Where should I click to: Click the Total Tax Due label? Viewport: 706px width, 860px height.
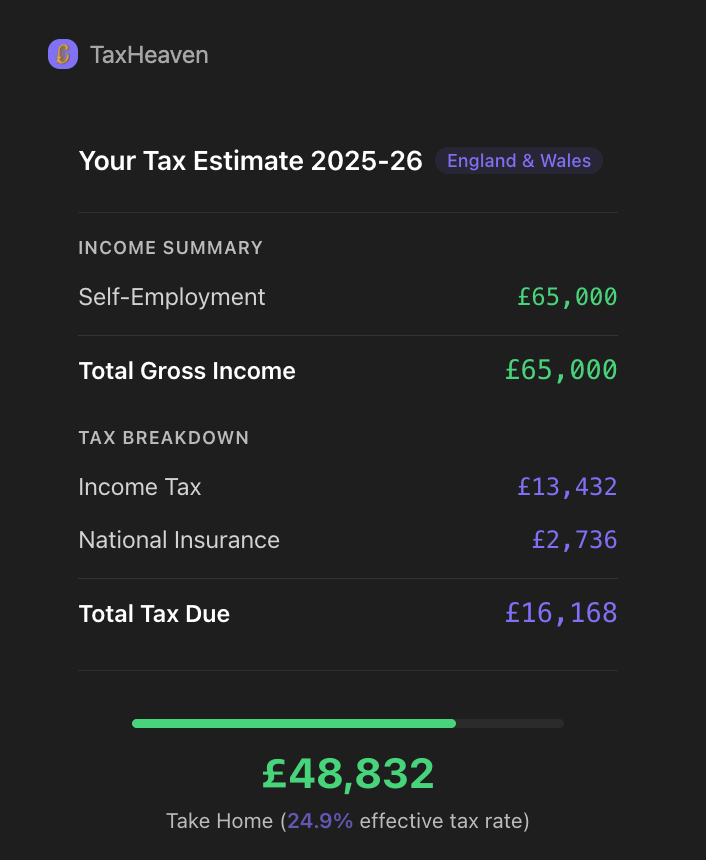tap(154, 613)
